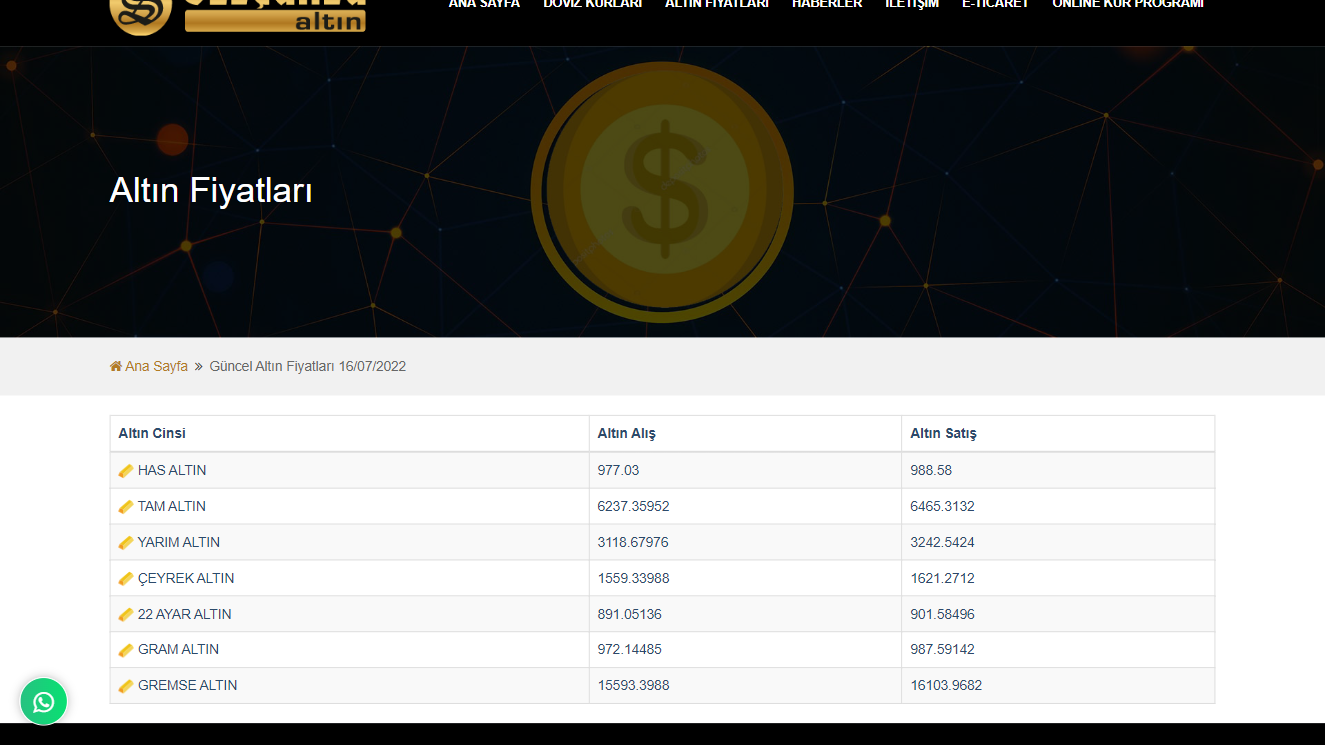Screen dimensions: 1325x745
Task: Click the gold bar icon beside 22 AYAR ALTIN
Action: tap(126, 615)
